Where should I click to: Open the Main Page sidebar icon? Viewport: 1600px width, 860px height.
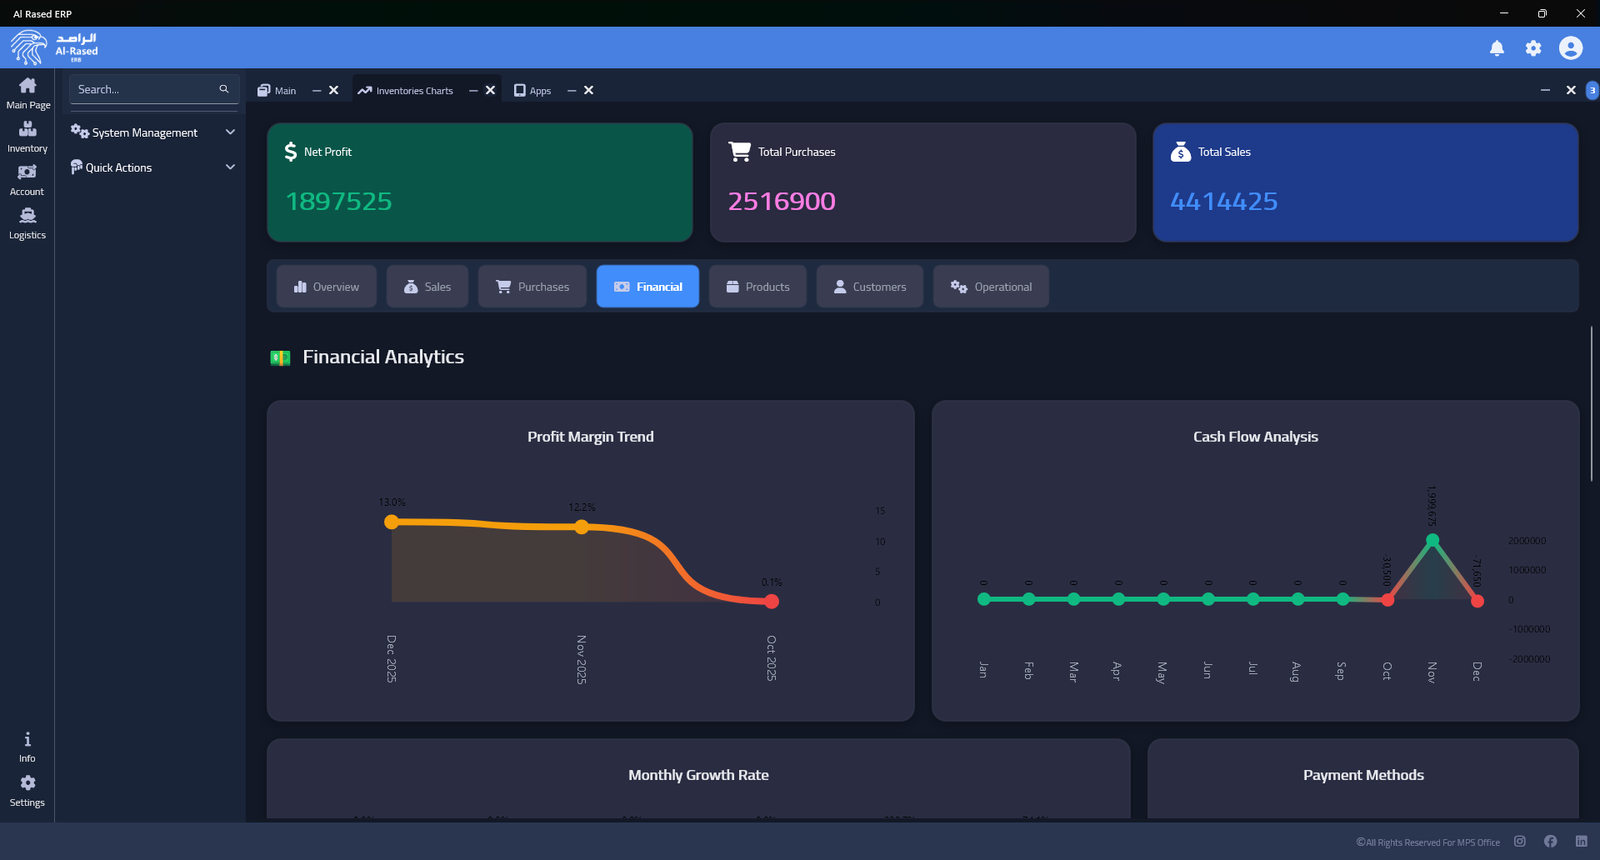27,92
